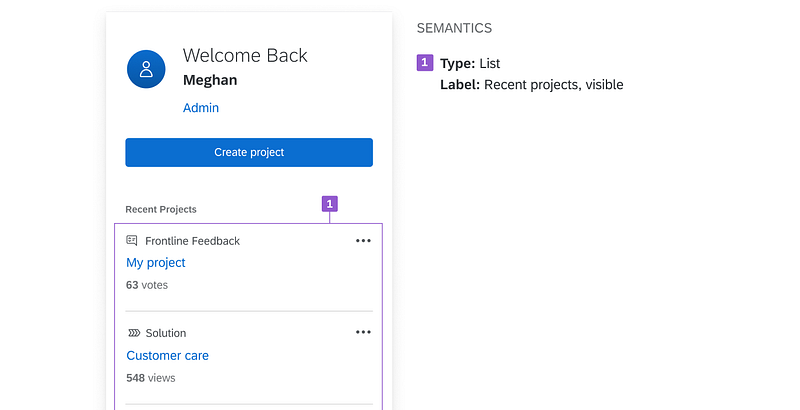Open the three-dot menu for My project
800x410 pixels.
(363, 241)
